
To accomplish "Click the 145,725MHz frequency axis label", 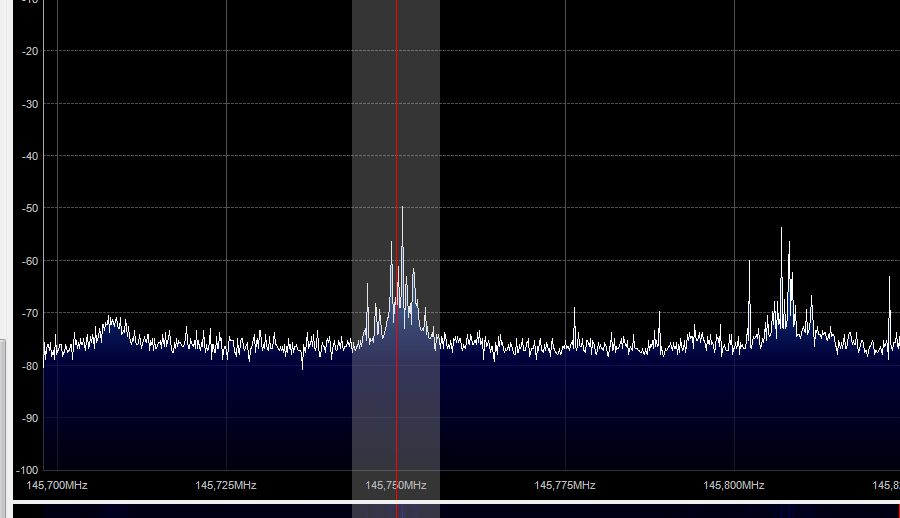I will pyautogui.click(x=226, y=485).
